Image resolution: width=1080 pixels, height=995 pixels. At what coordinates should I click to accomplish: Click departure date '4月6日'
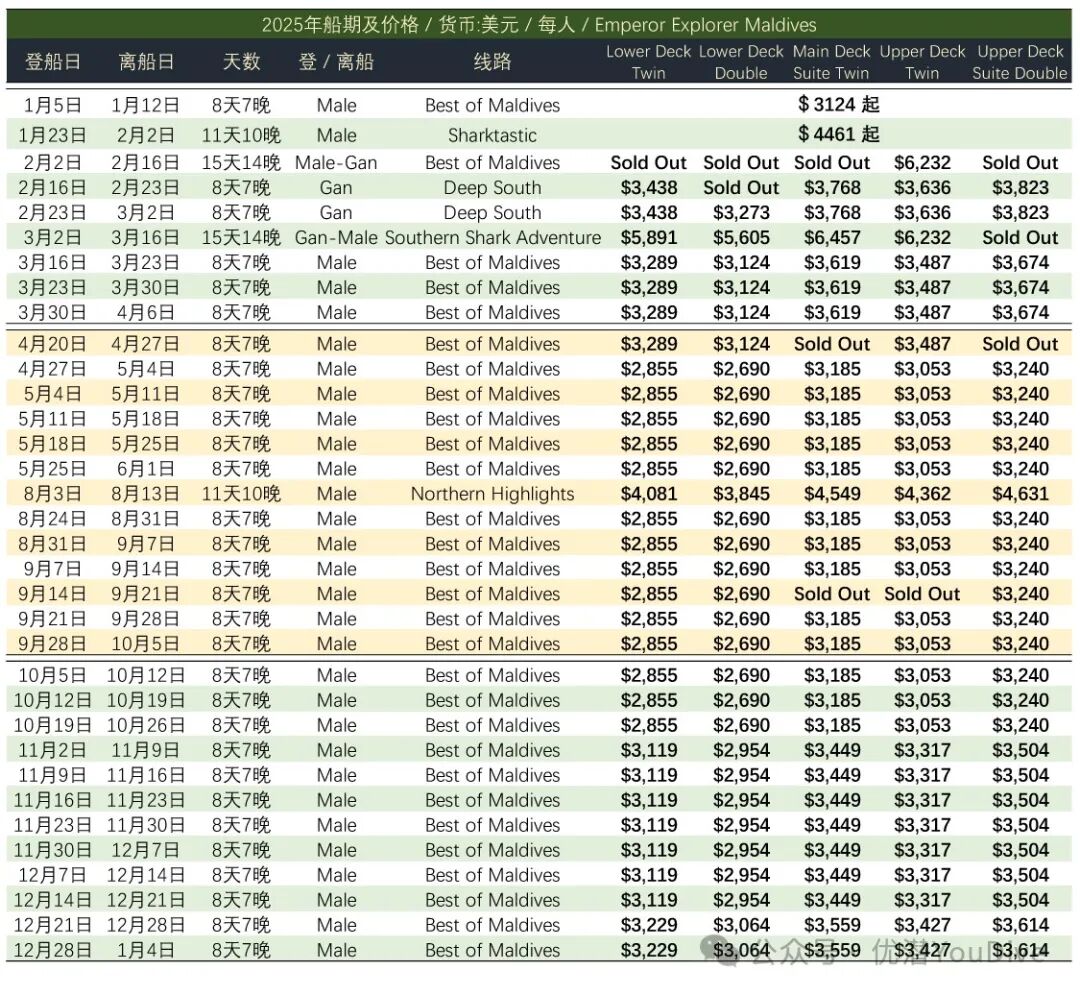pyautogui.click(x=145, y=313)
